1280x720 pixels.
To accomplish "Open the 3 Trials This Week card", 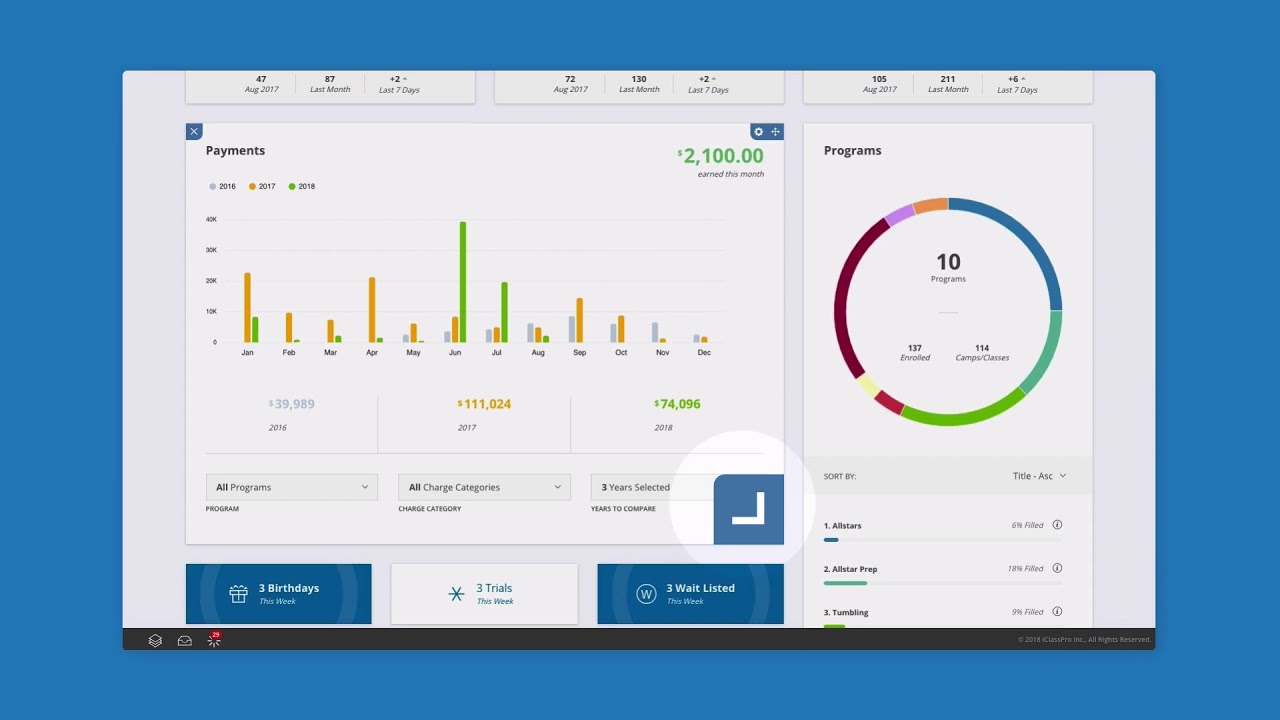I will 484,594.
